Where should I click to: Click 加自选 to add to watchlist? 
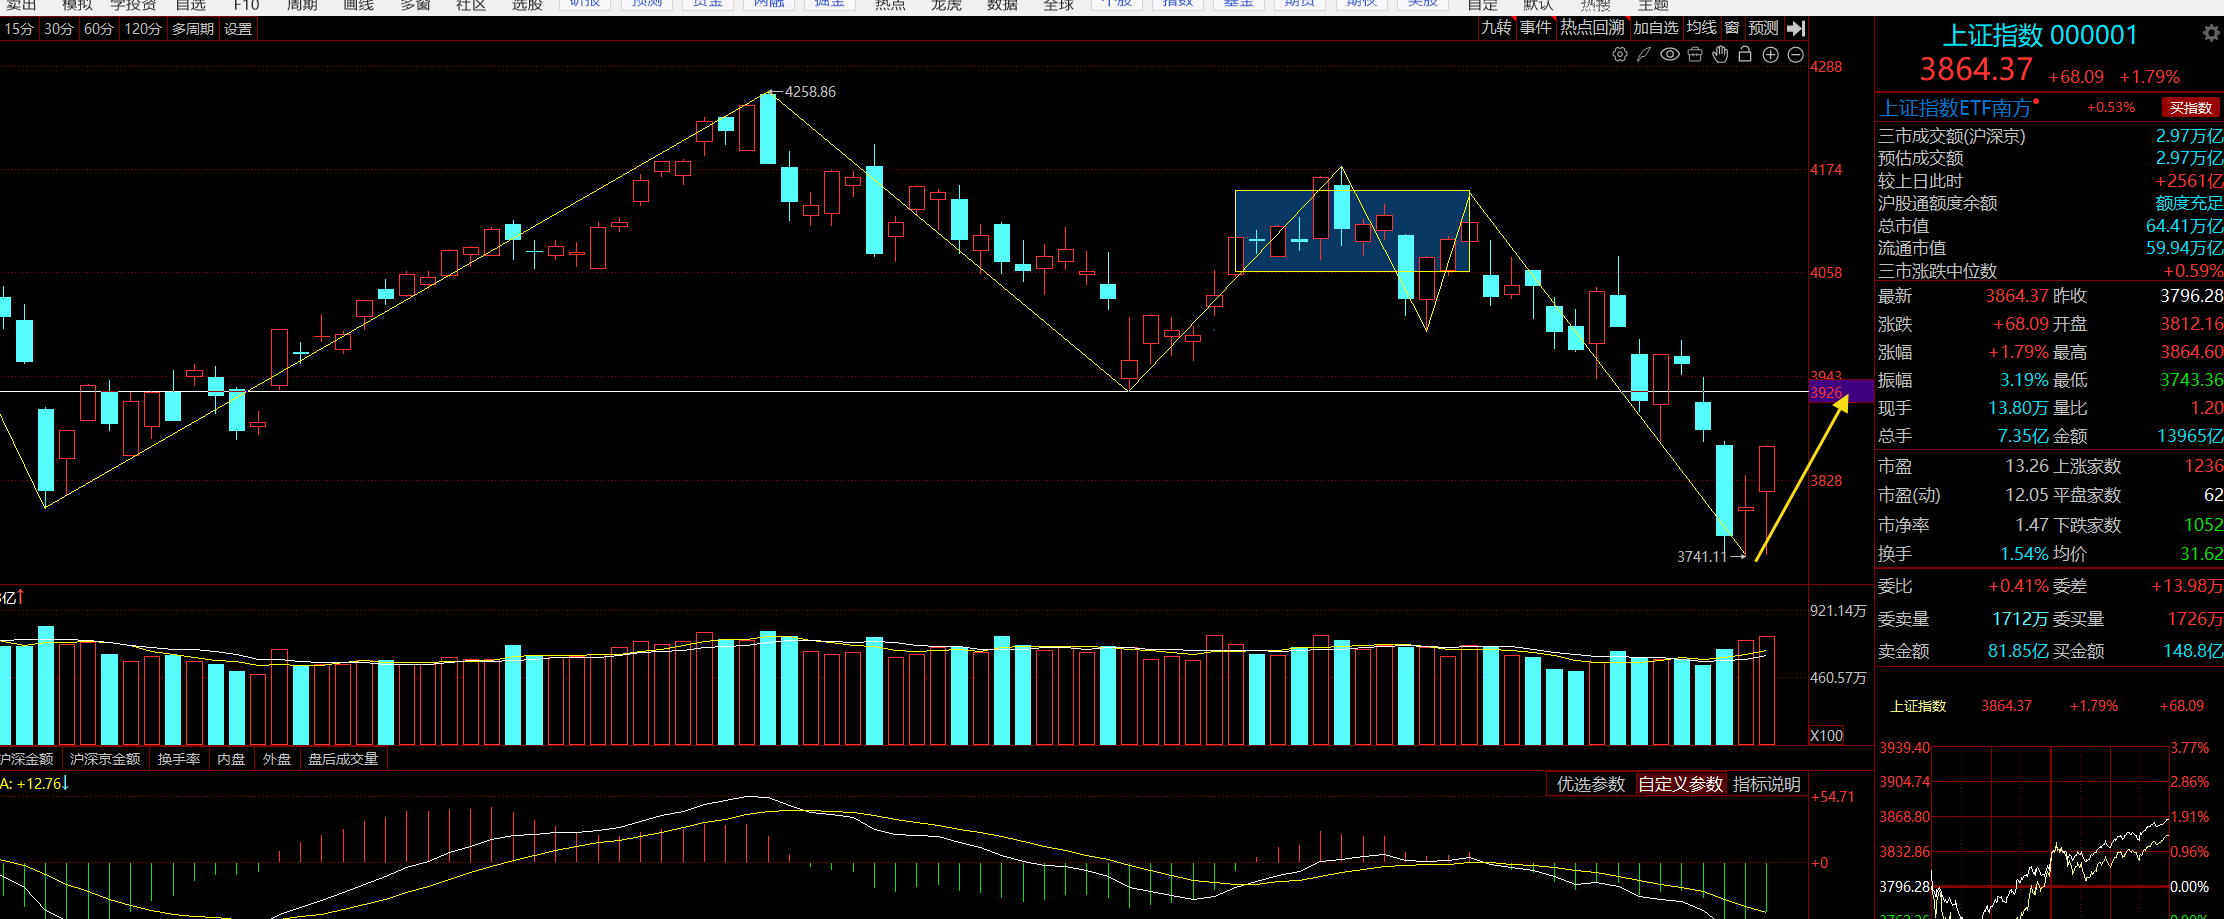(1656, 28)
